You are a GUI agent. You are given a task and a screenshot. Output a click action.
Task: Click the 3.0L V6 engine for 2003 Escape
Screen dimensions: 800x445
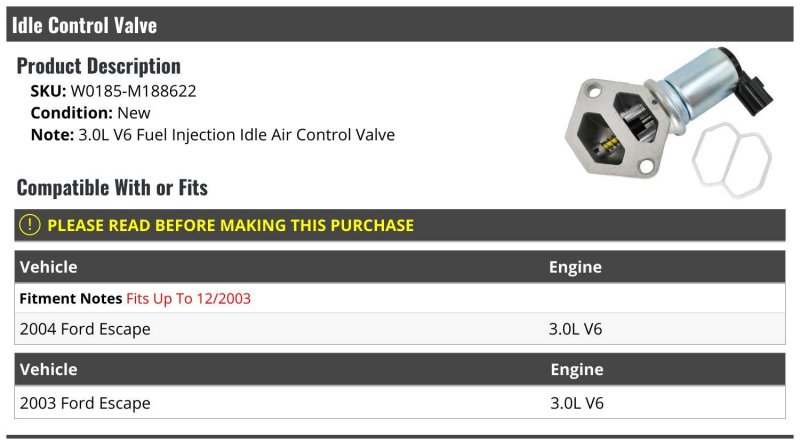pos(577,403)
